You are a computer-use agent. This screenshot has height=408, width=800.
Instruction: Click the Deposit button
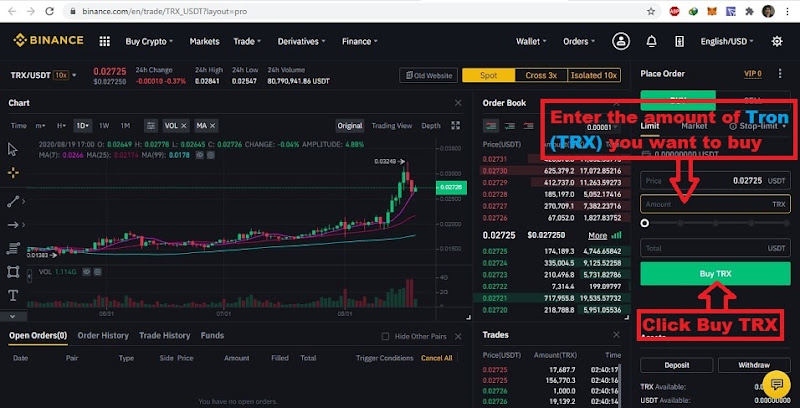[x=677, y=365]
